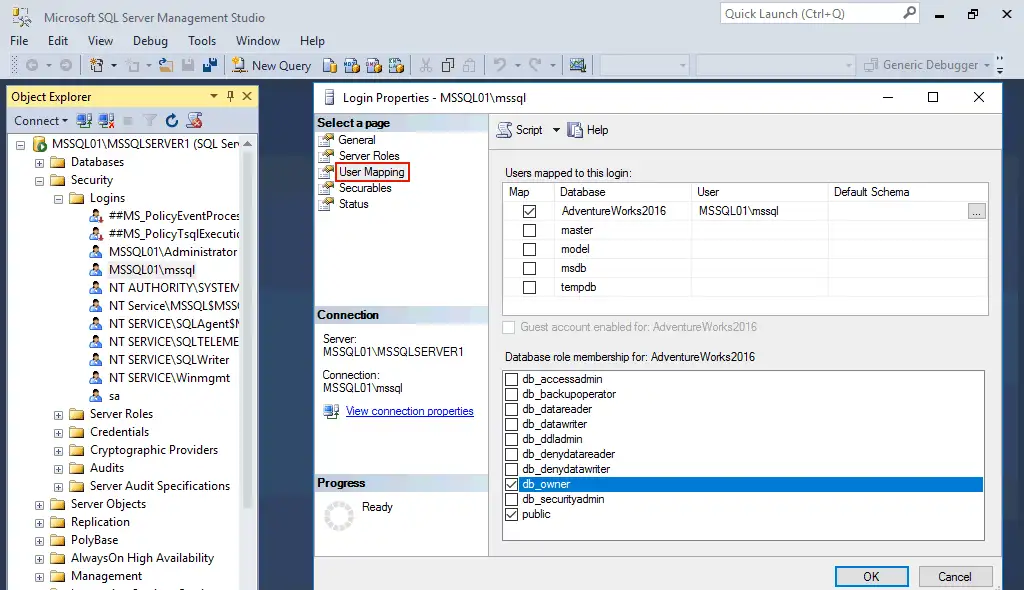Open the default schema browse button for AdventureWorks2016
1024x590 pixels.
click(x=976, y=211)
